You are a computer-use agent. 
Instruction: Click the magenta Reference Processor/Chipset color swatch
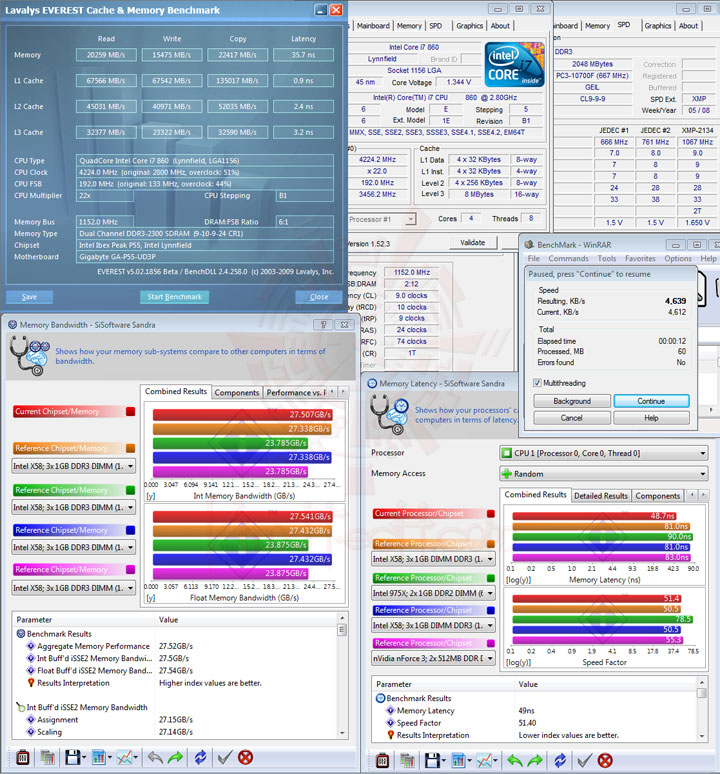click(491, 643)
